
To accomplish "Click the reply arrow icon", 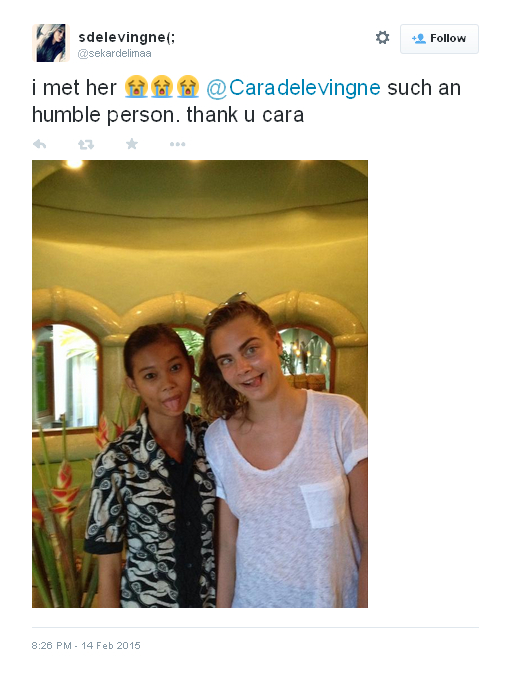I will (x=39, y=144).
